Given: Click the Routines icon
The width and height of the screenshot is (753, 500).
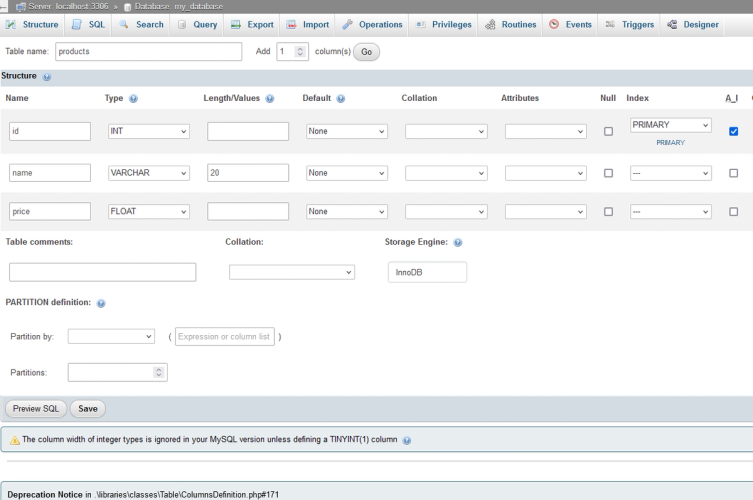Looking at the screenshot, I should point(490,24).
